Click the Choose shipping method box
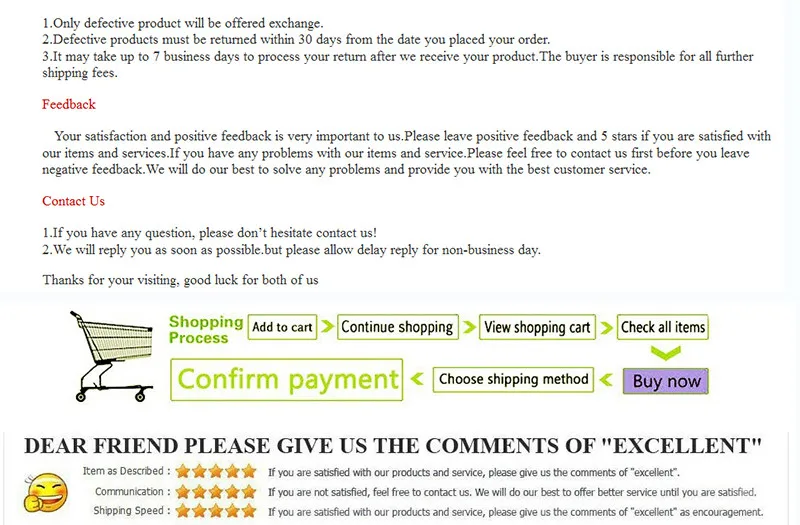 tap(514, 379)
